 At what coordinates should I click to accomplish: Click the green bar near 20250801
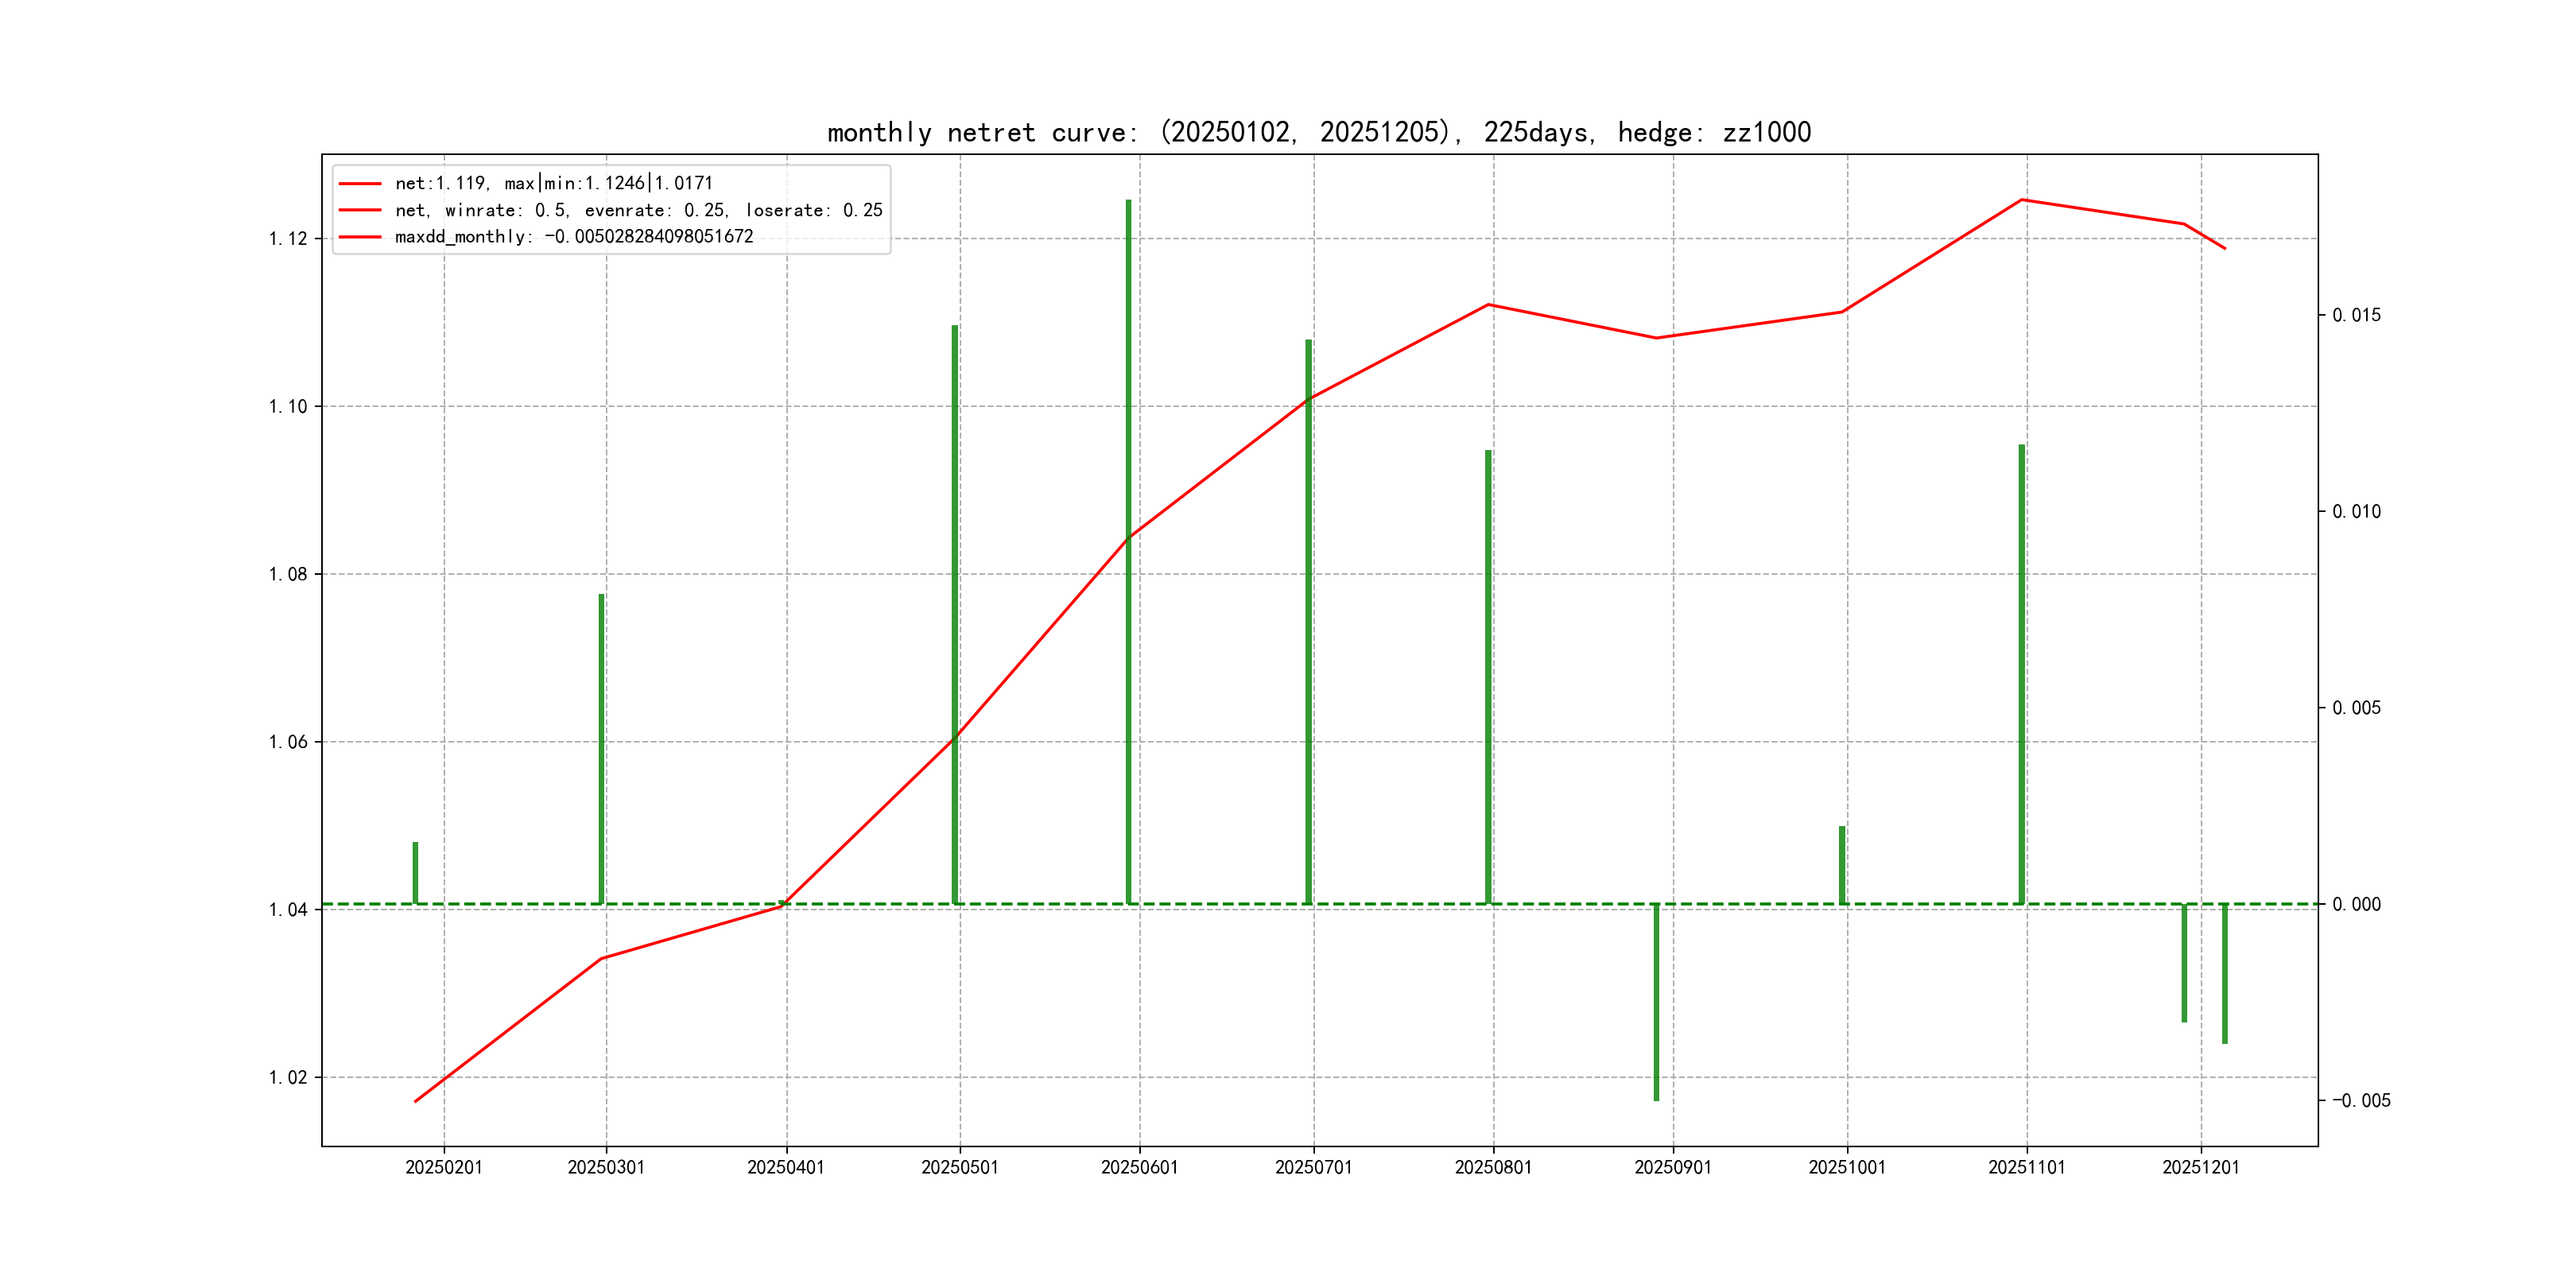click(x=1488, y=677)
